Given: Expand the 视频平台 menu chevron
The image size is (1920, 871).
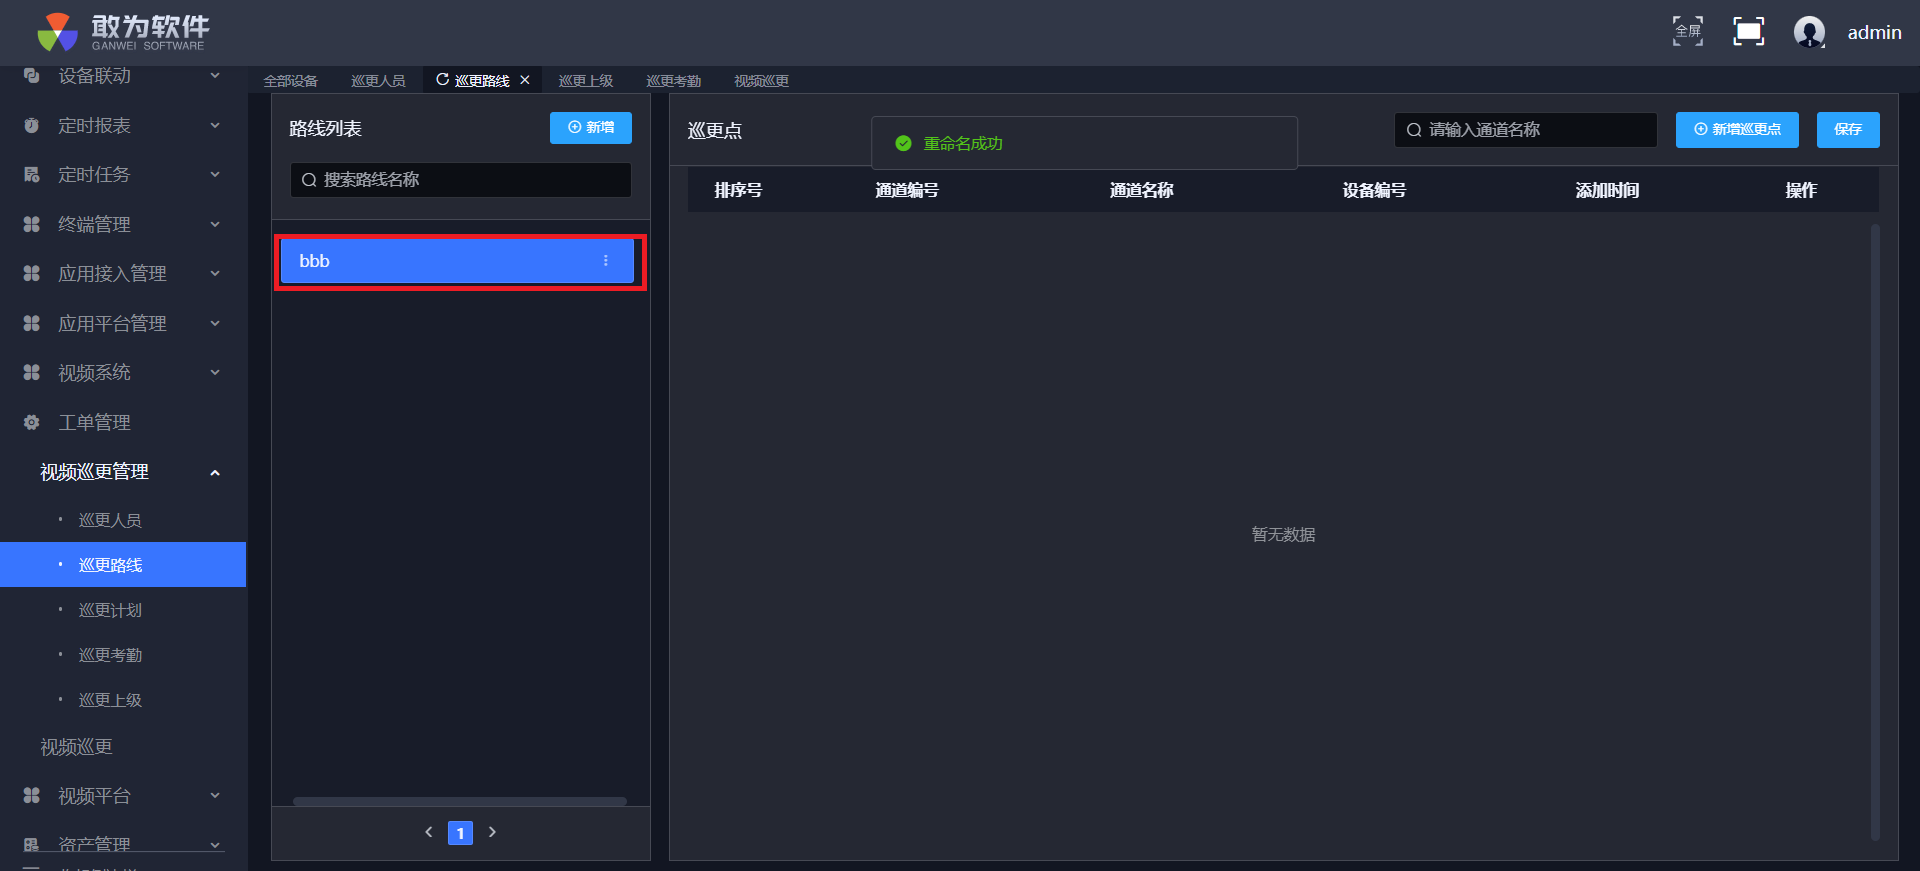Looking at the screenshot, I should coord(215,795).
